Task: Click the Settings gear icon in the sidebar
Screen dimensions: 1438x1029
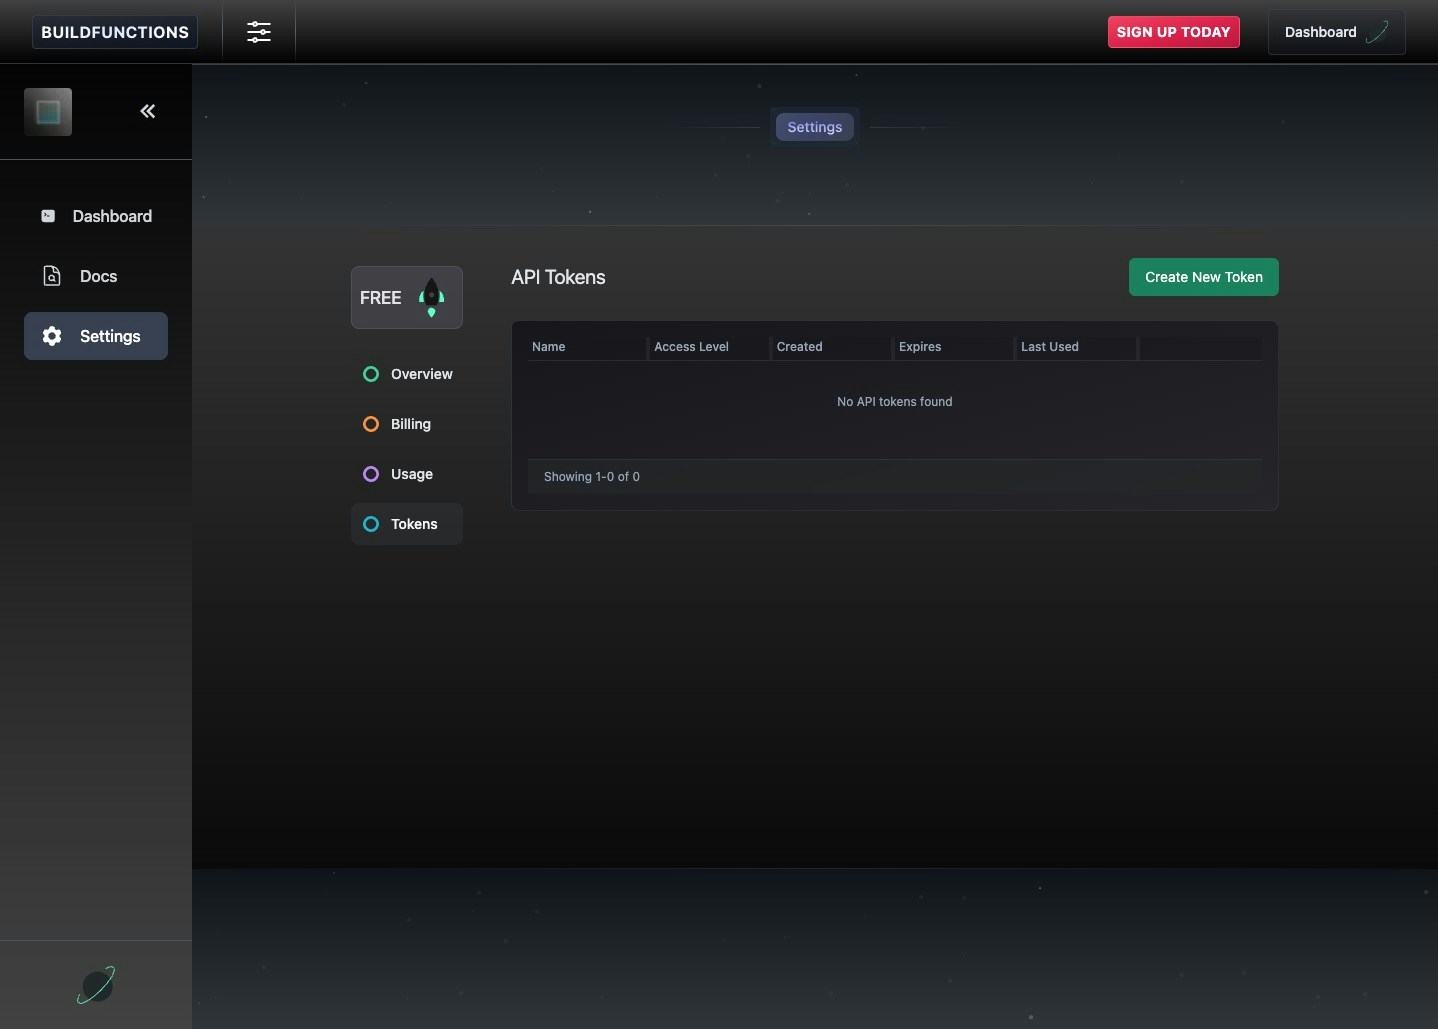Action: click(51, 337)
